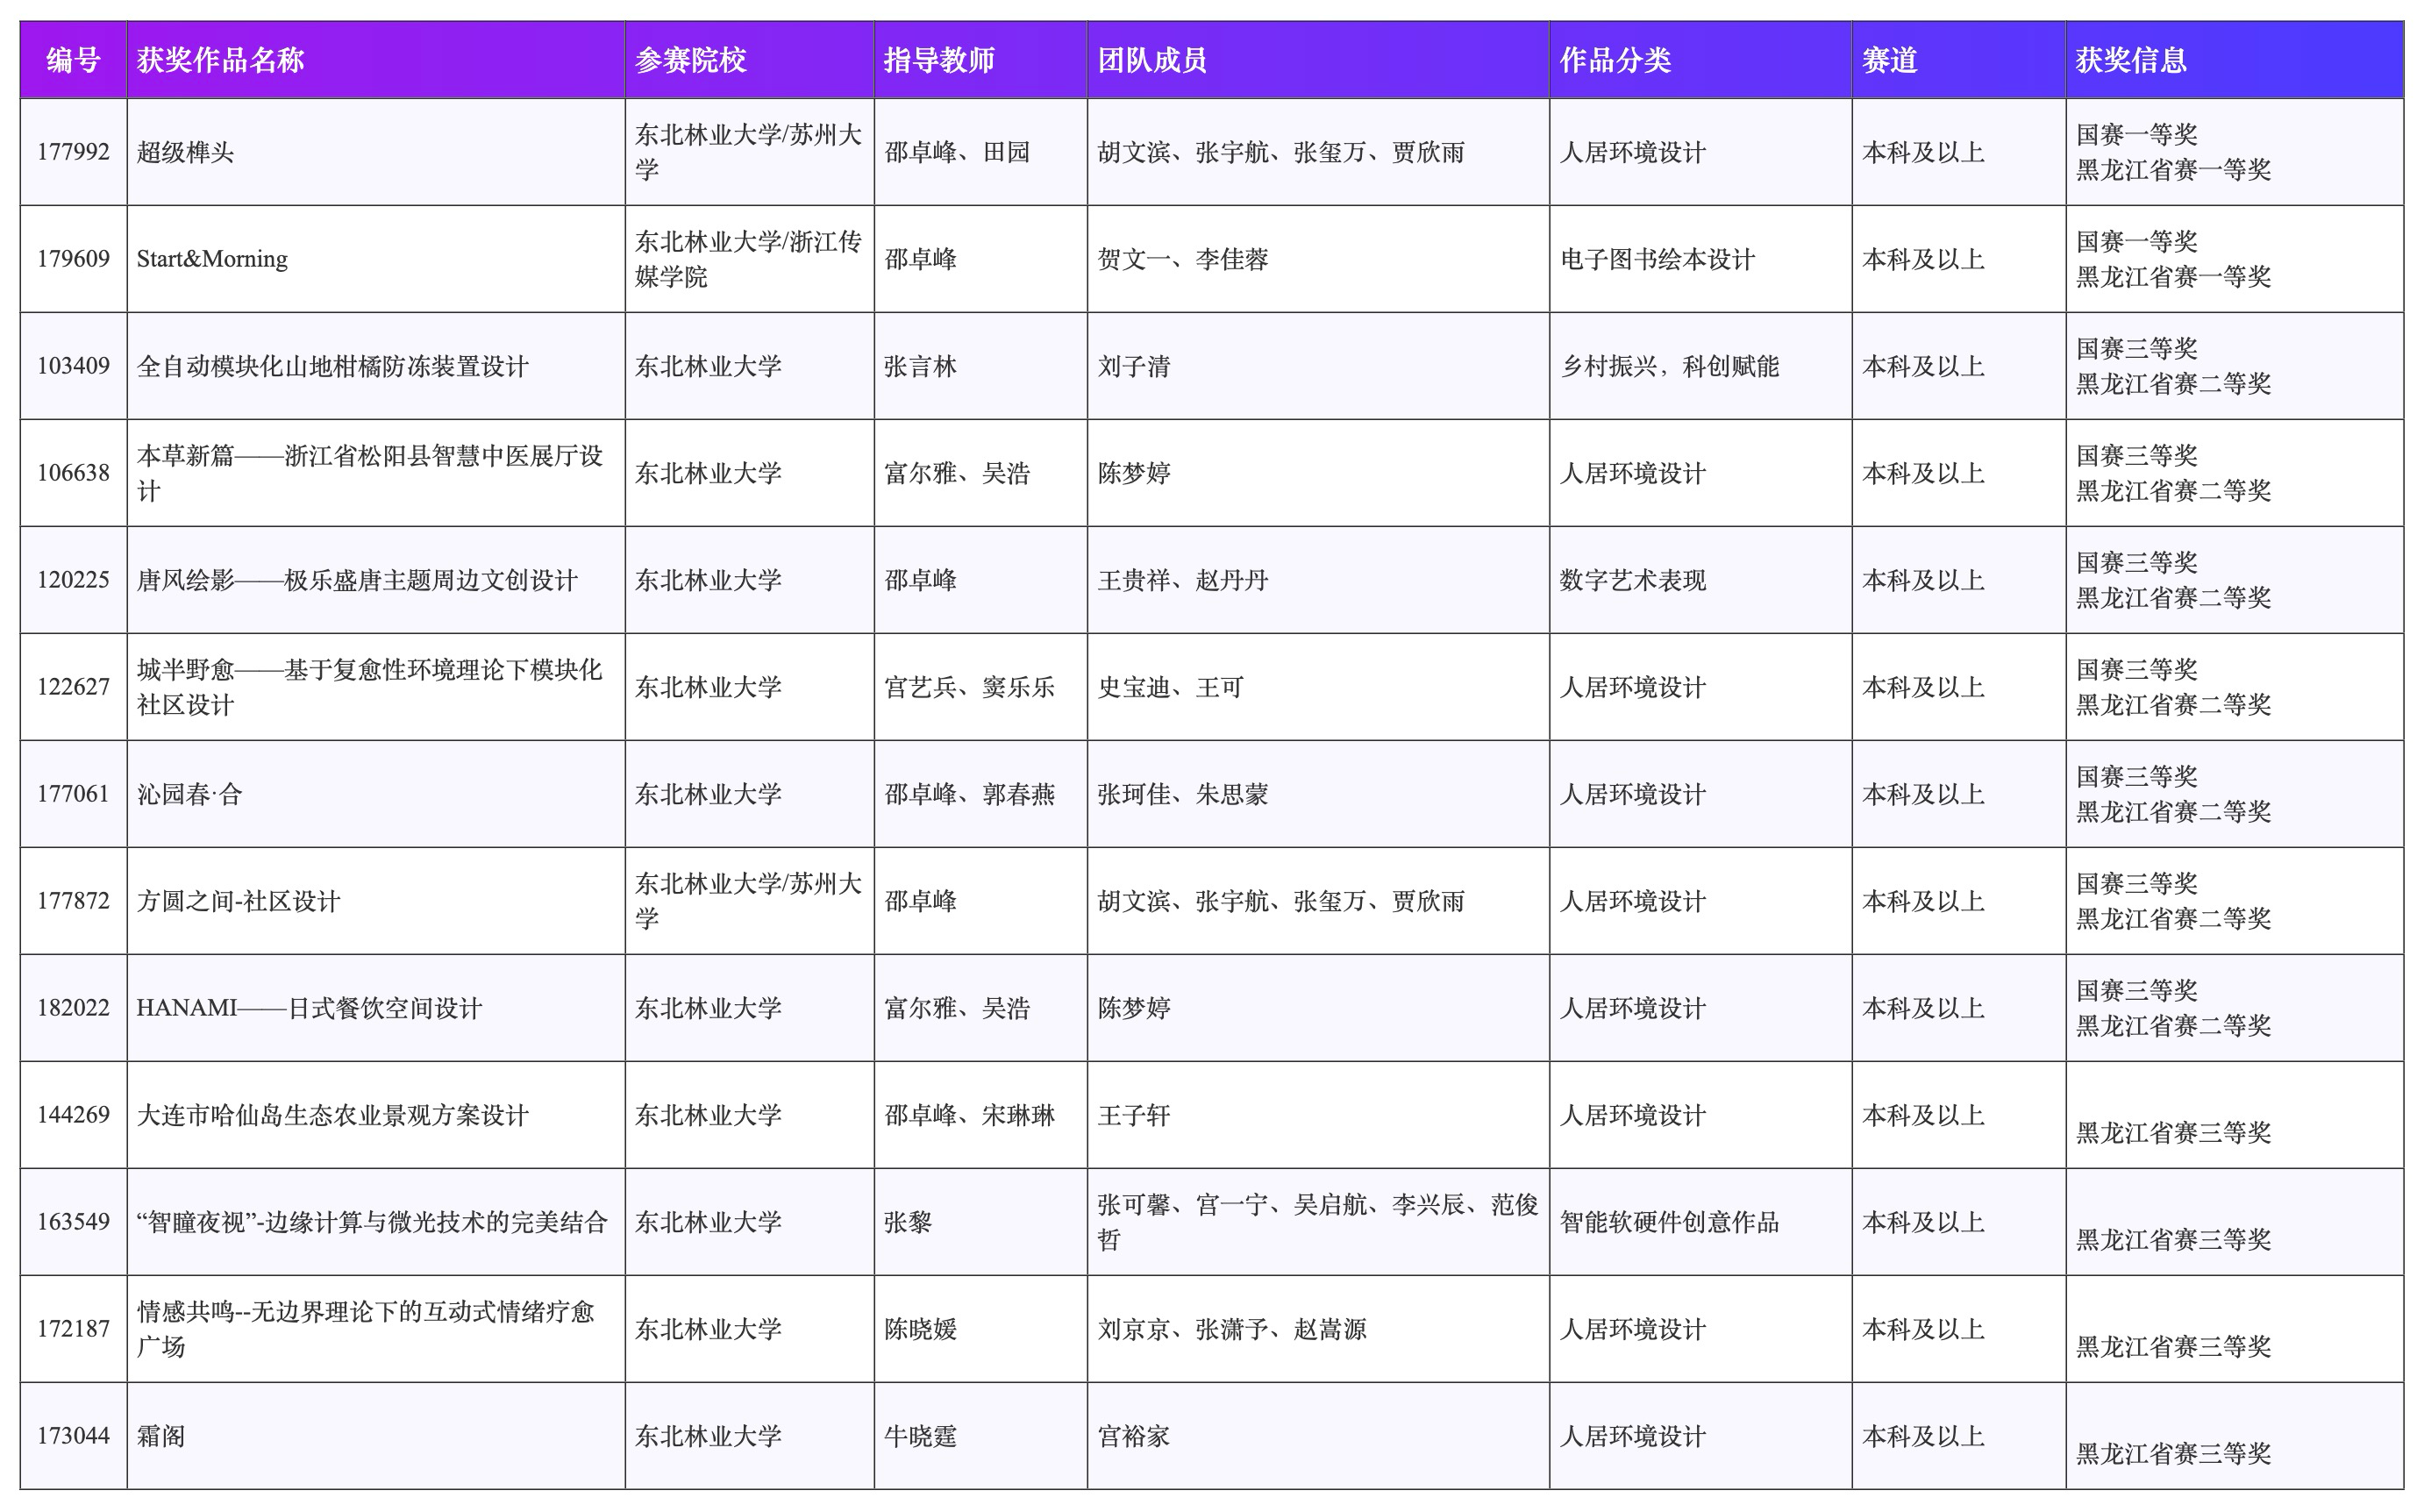Viewport: 2424px width, 1512px height.
Task: Click the 编号 column header
Action: coord(73,60)
